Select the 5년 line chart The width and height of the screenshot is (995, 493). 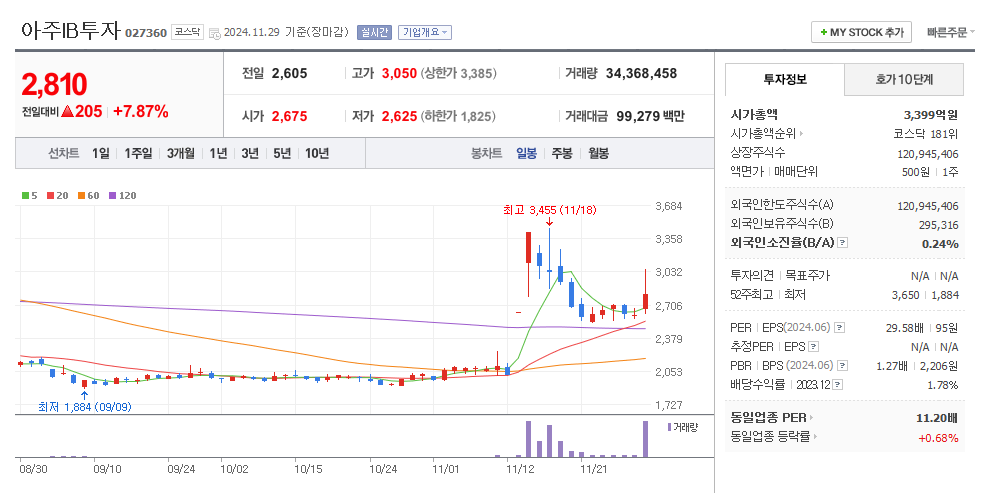click(282, 154)
